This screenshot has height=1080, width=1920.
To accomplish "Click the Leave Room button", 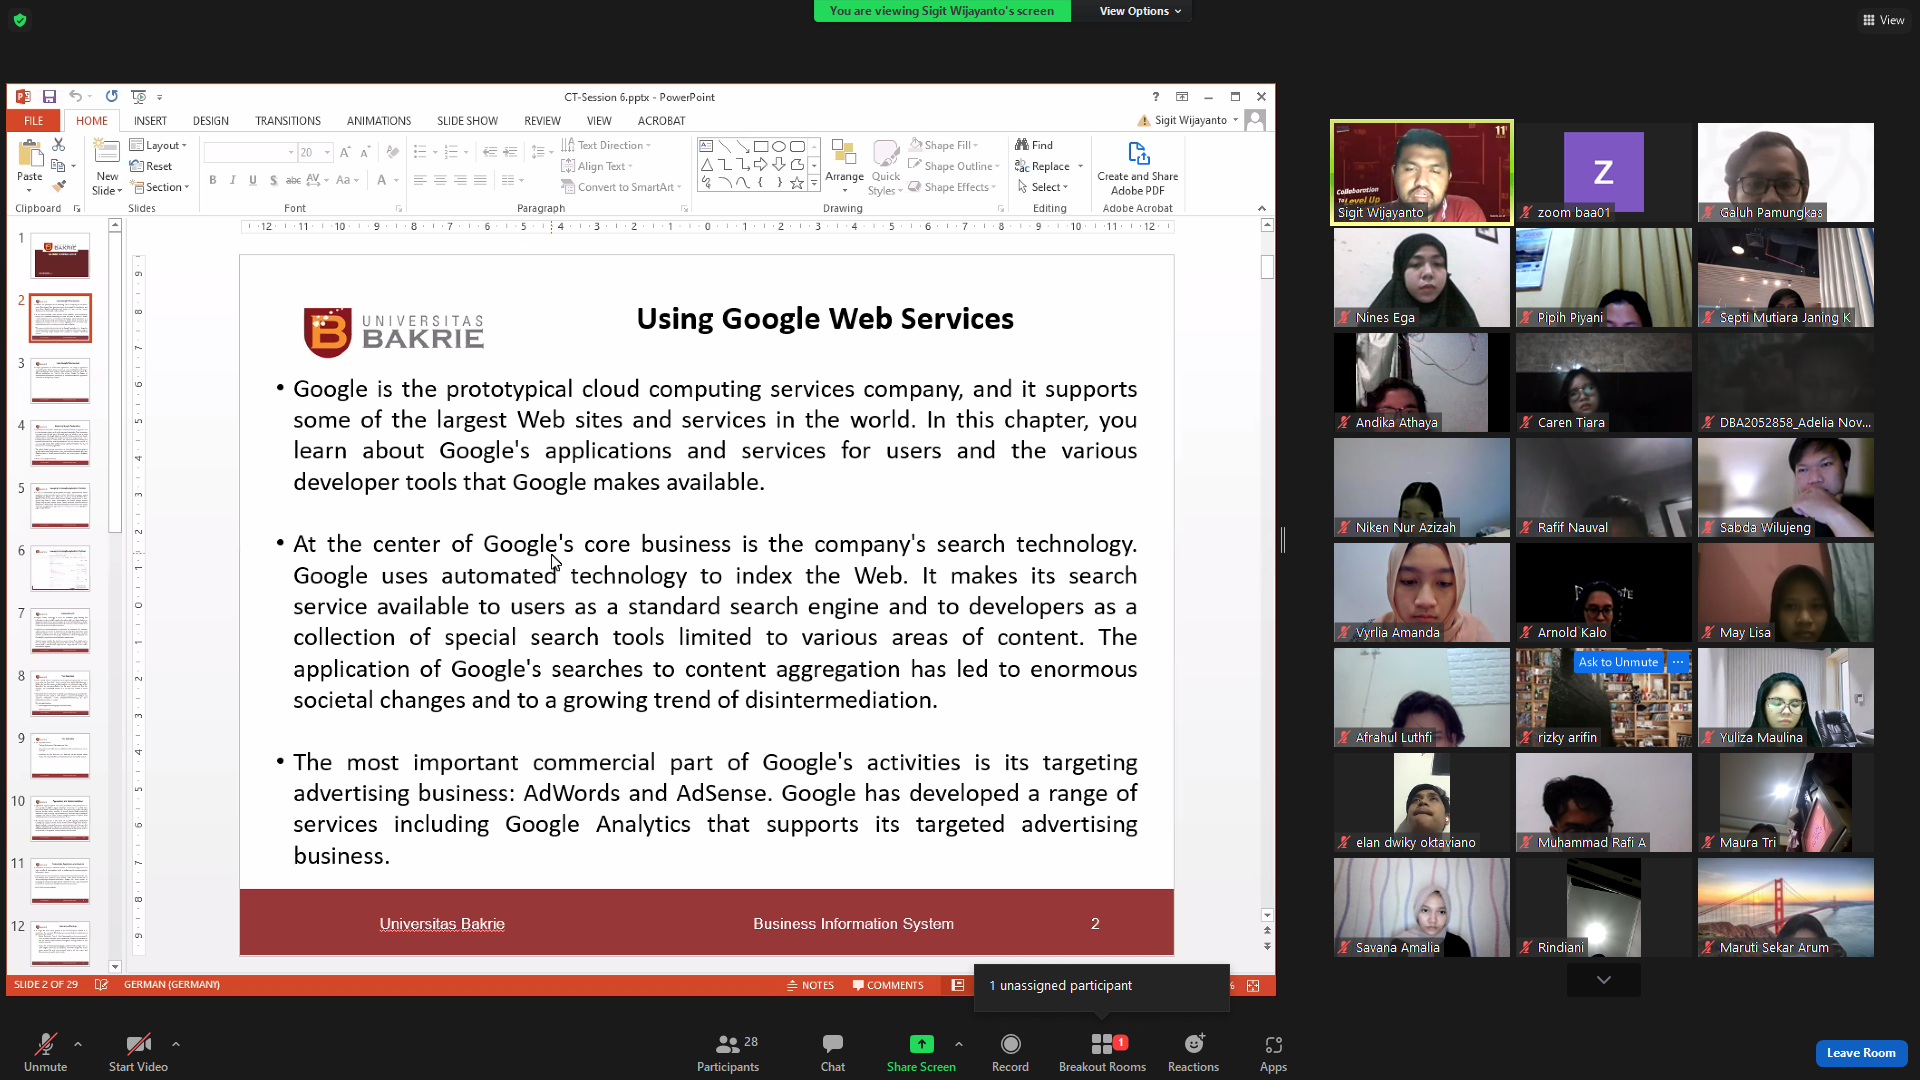I will click(1861, 1053).
